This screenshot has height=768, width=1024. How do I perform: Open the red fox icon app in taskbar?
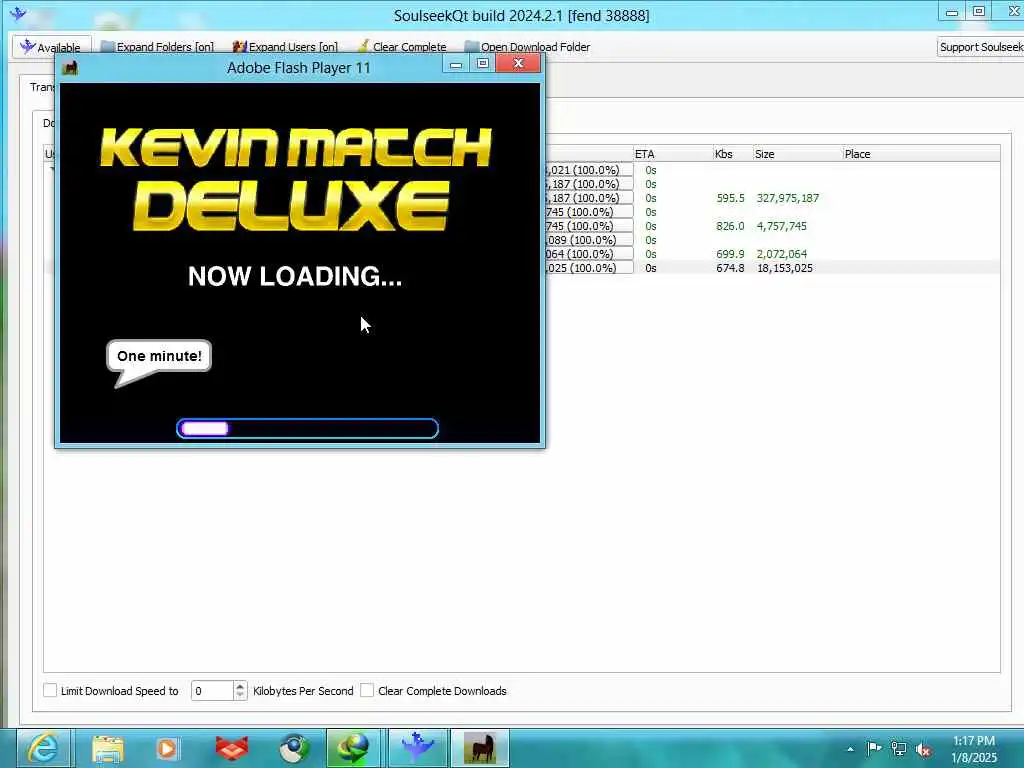[x=232, y=748]
